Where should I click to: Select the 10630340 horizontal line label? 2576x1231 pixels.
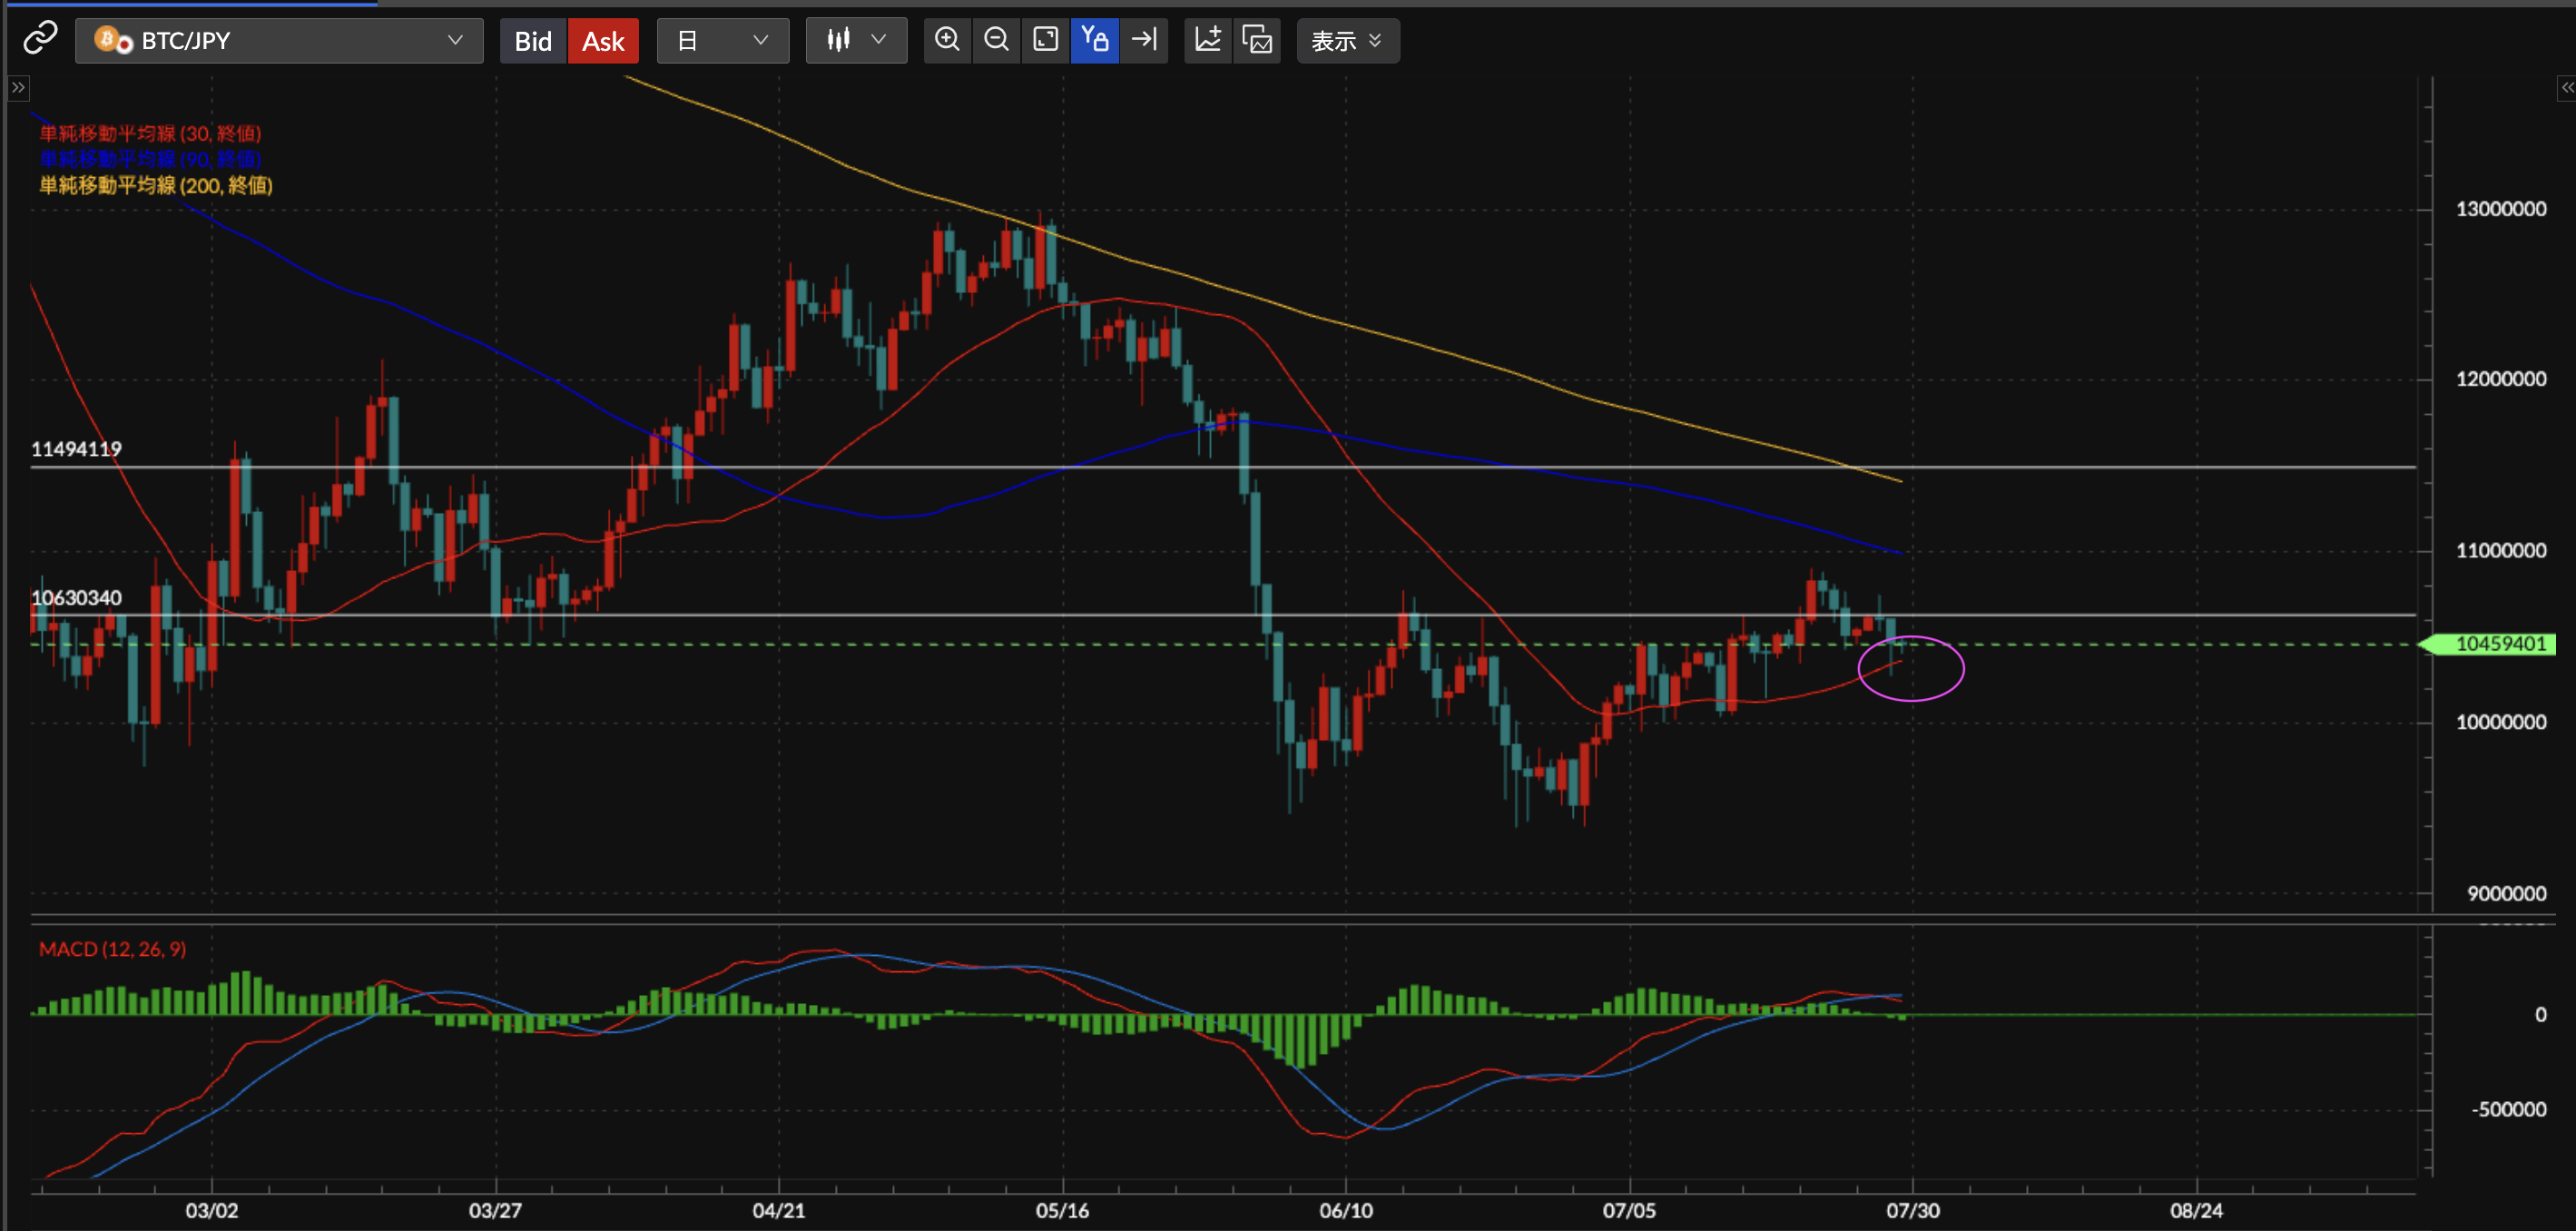[x=76, y=598]
